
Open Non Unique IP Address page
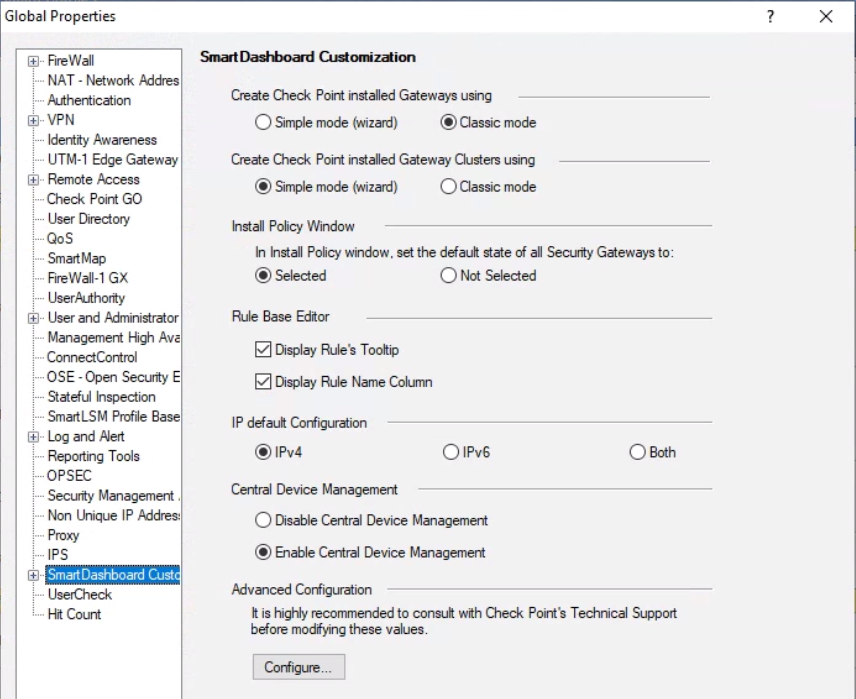click(114, 515)
